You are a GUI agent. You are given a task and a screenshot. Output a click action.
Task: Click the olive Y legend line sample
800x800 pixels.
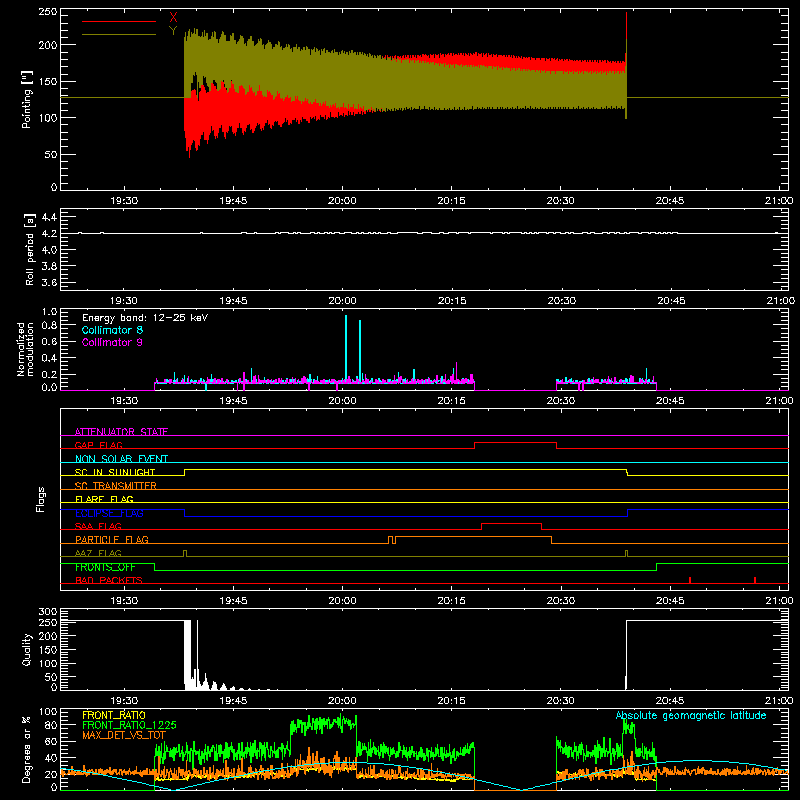(x=119, y=34)
